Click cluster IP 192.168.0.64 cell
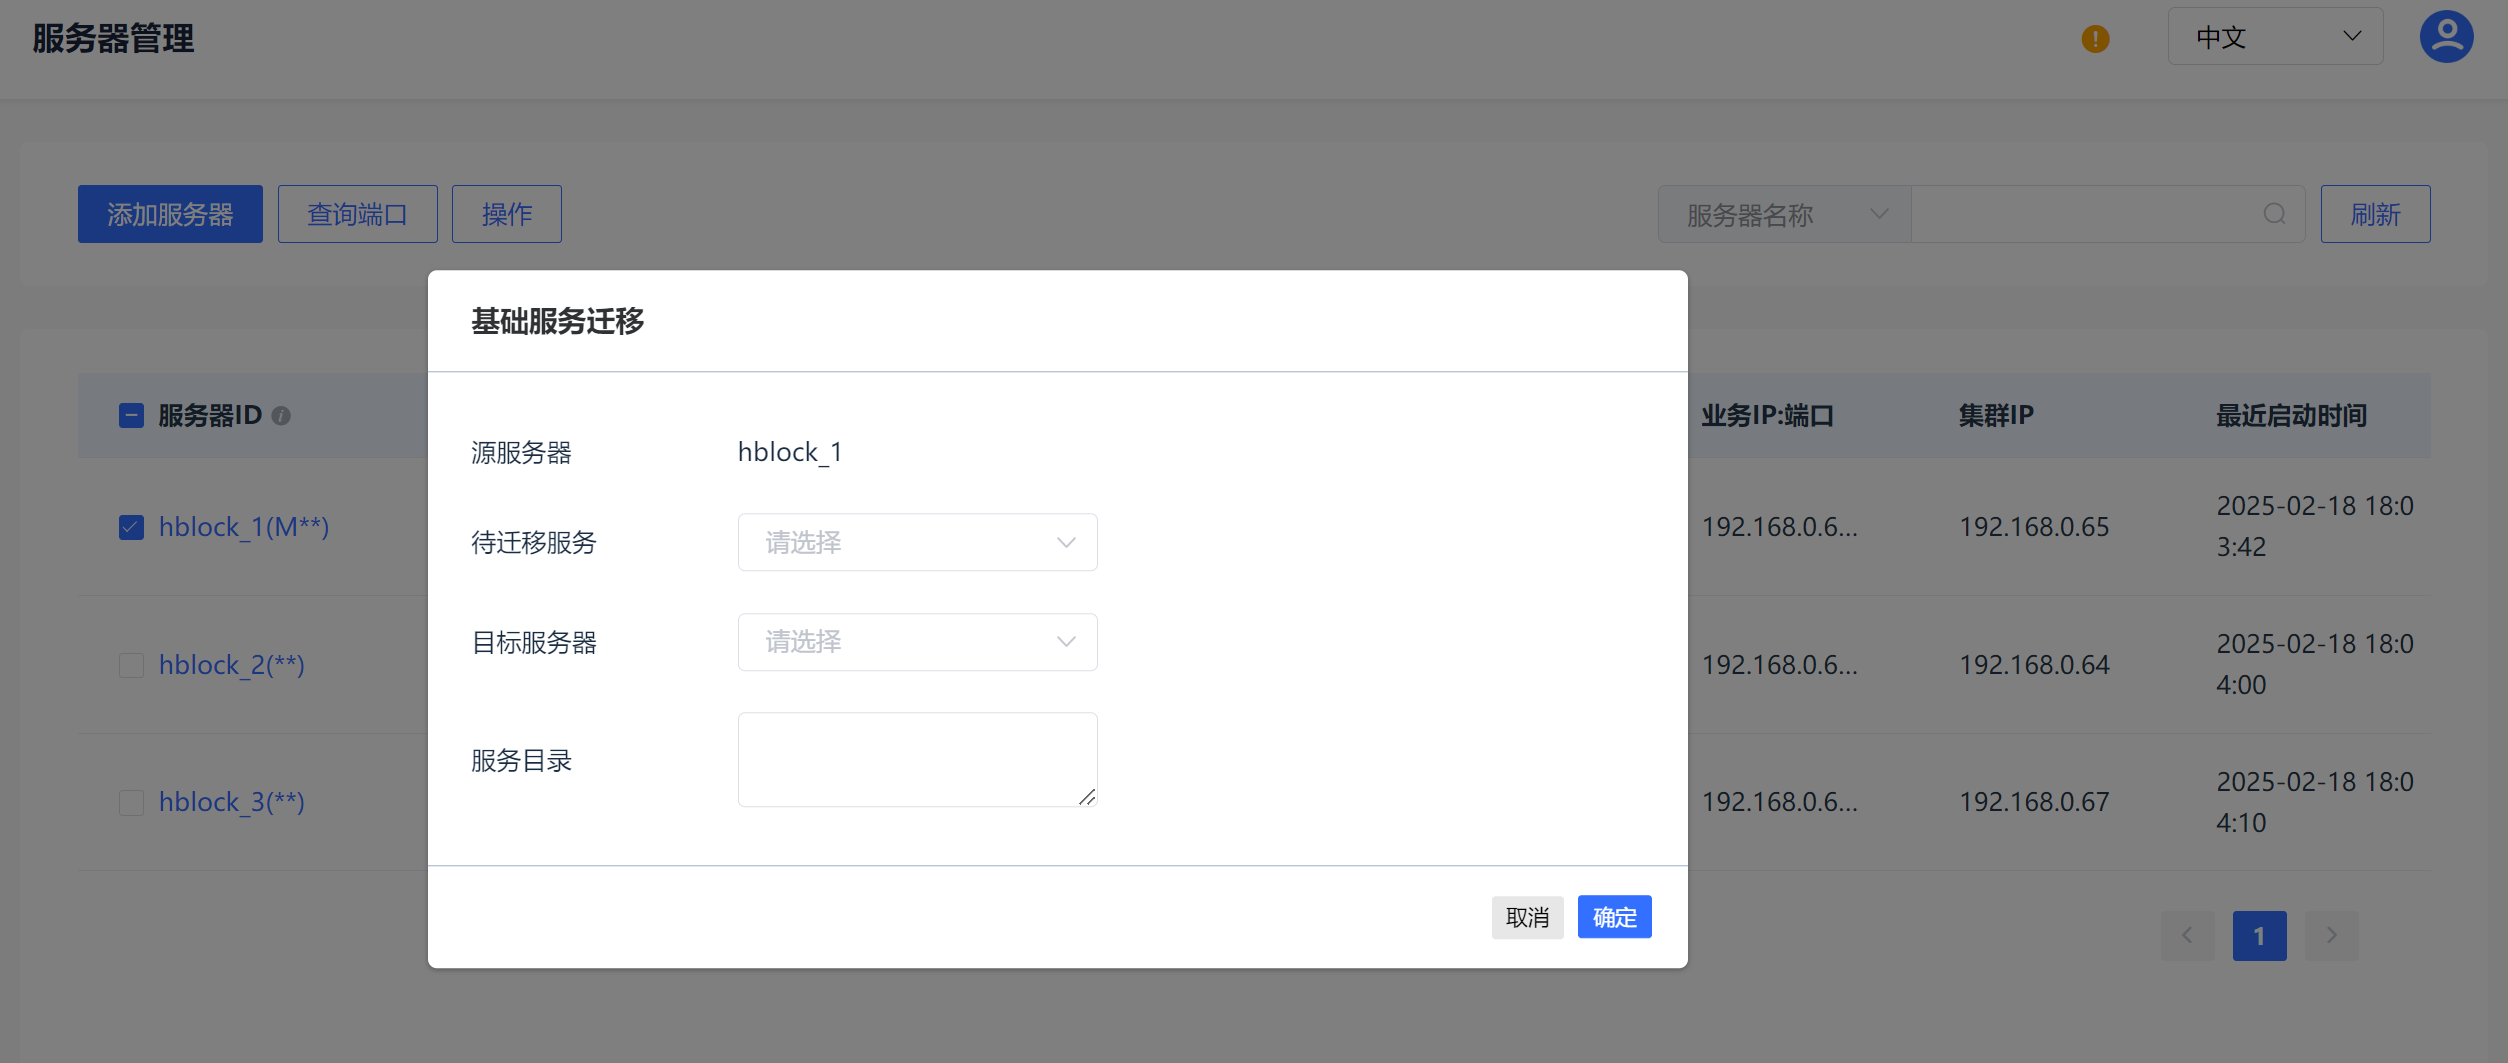Viewport: 2508px width, 1063px height. [x=2034, y=665]
